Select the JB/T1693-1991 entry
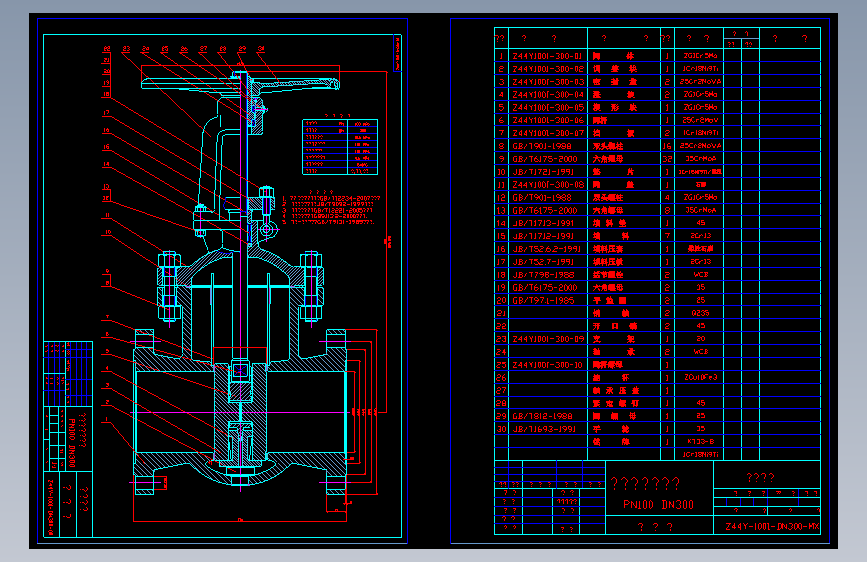The image size is (867, 562). 542,429
